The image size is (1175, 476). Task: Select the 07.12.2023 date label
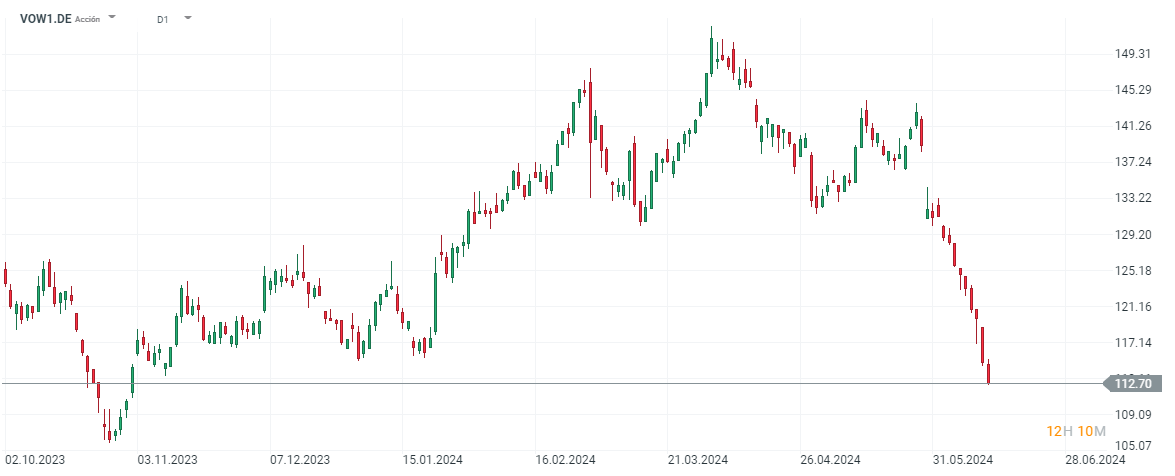coord(299,460)
